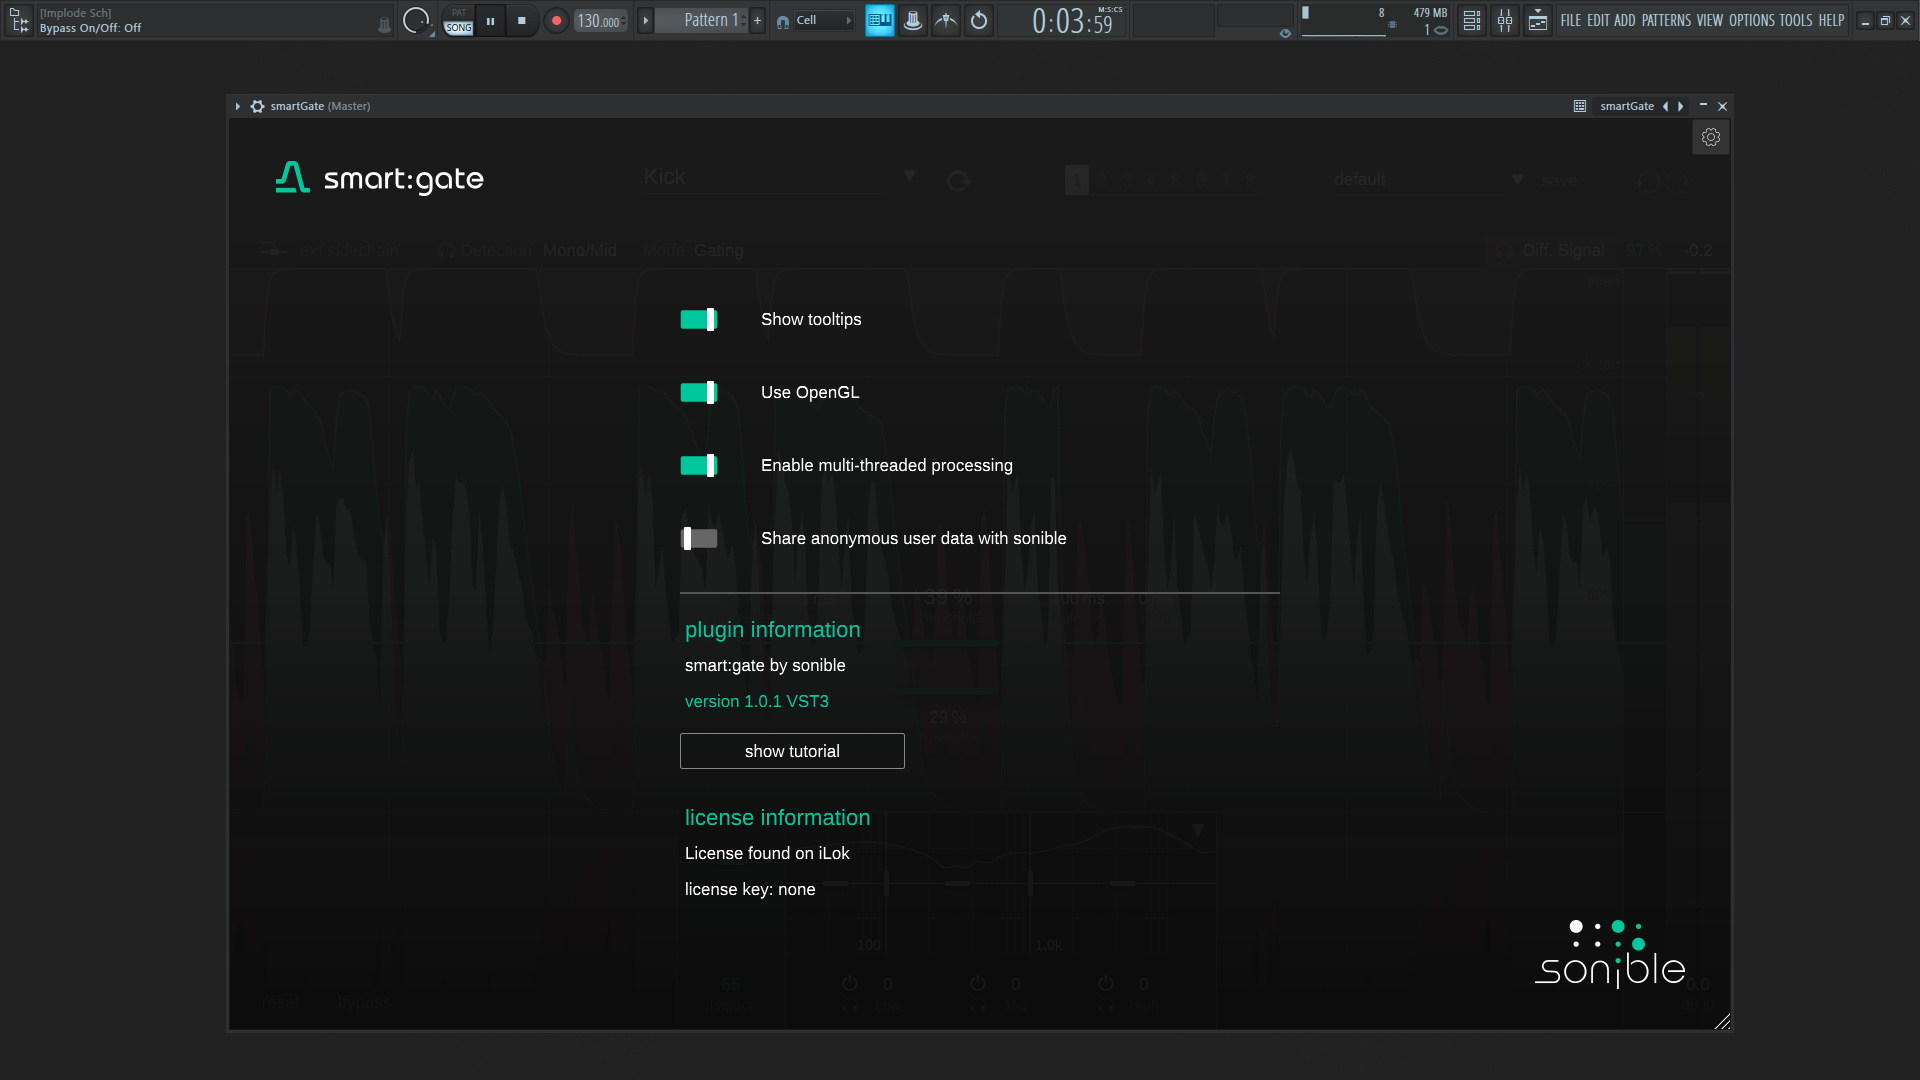This screenshot has height=1080, width=1920.
Task: Click the 479 MB memory readout
Action: pyautogui.click(x=1430, y=13)
